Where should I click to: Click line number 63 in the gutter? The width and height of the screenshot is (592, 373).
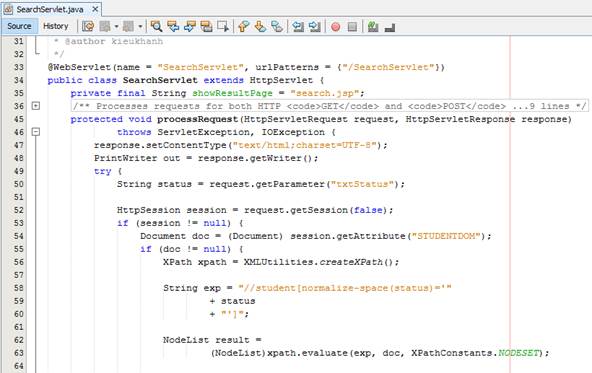[18, 353]
